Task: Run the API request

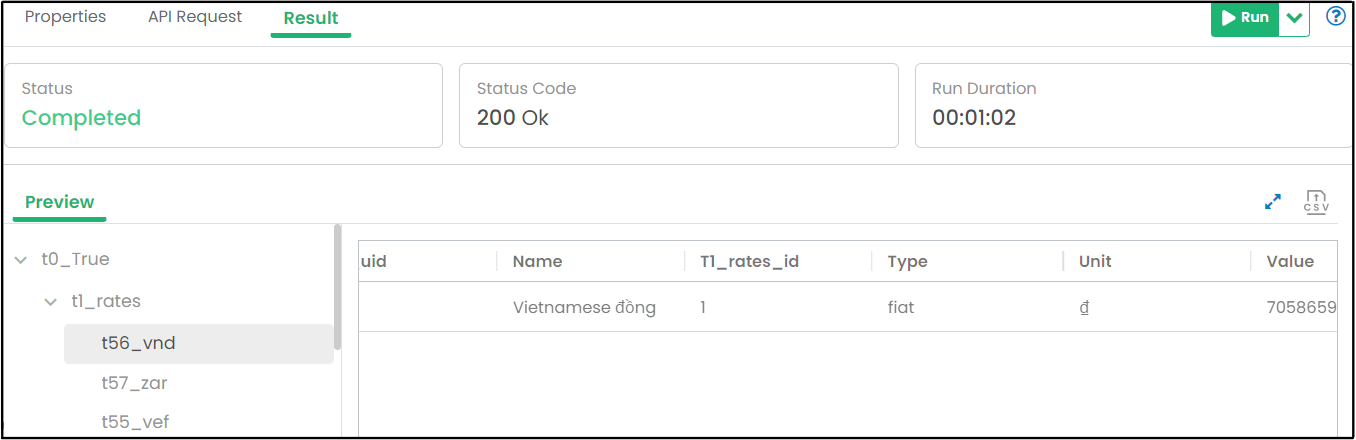Action: 1245,18
